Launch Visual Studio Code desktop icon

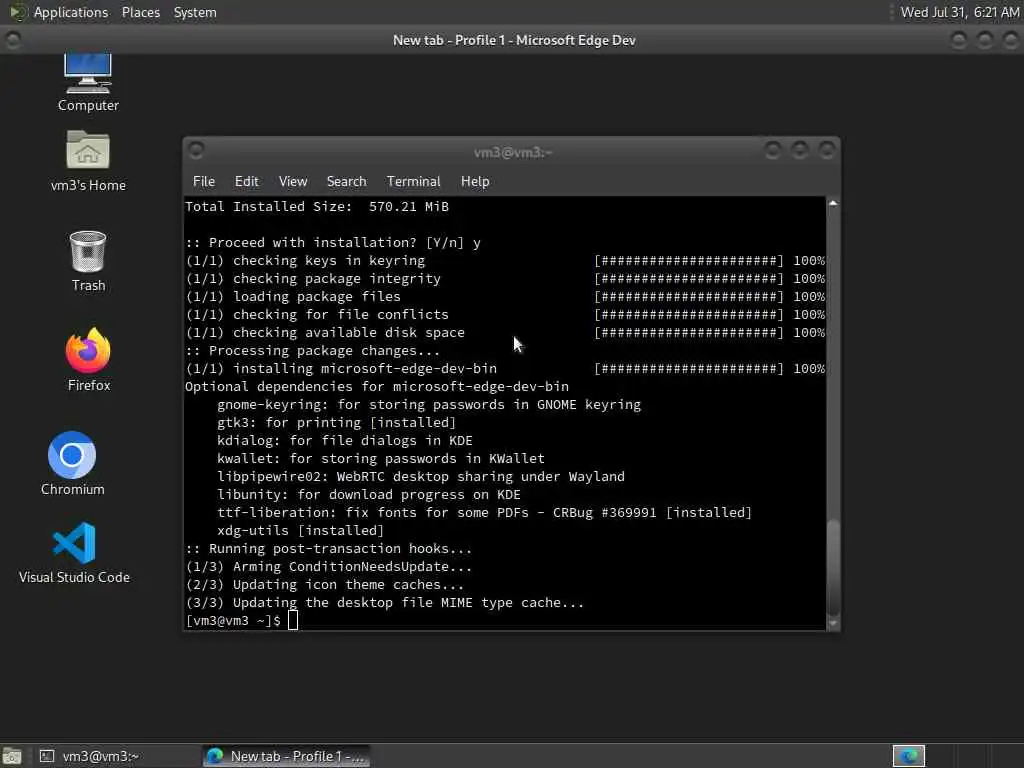[74, 552]
